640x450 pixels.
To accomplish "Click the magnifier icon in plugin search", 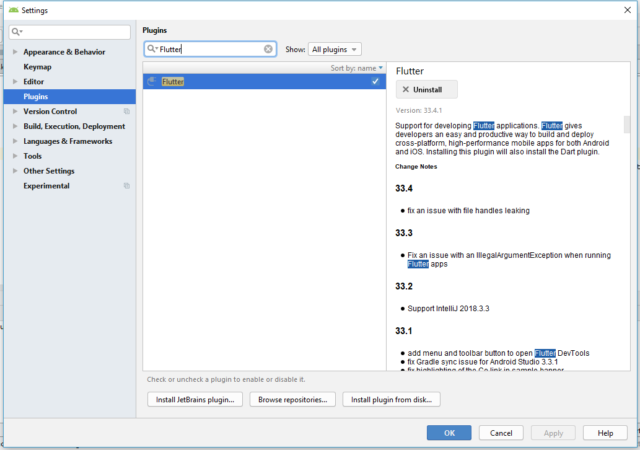I will 152,49.
